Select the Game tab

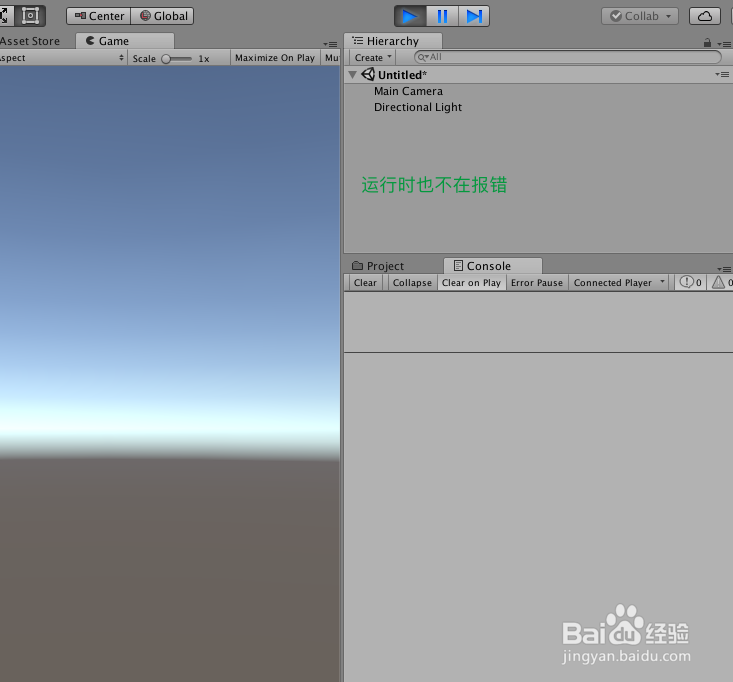125,41
